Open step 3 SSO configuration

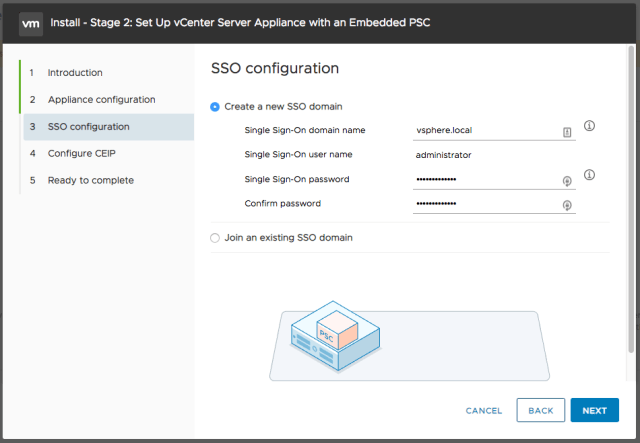pos(109,127)
